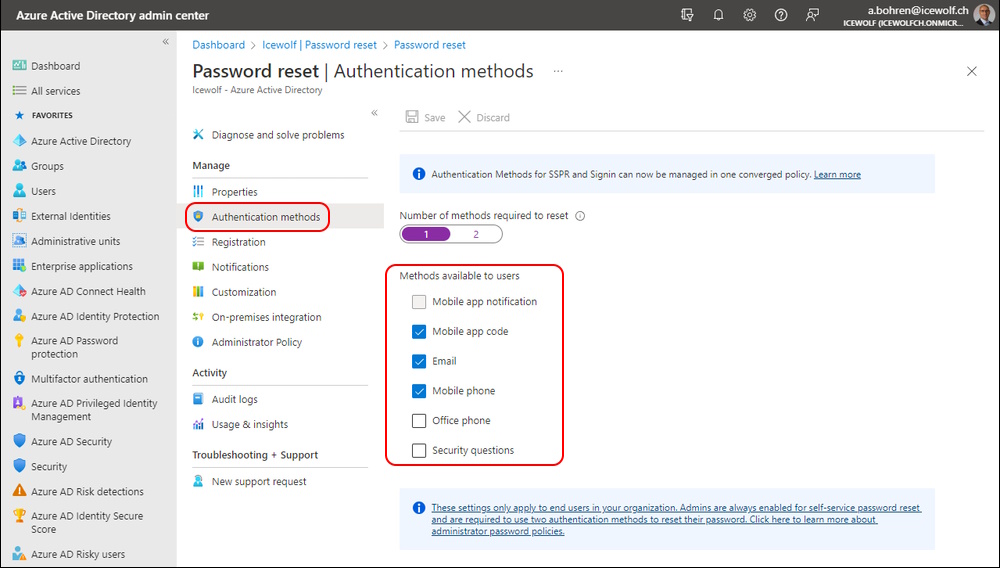Collapse the left favorites sidebar
1000x568 pixels.
(x=165, y=41)
